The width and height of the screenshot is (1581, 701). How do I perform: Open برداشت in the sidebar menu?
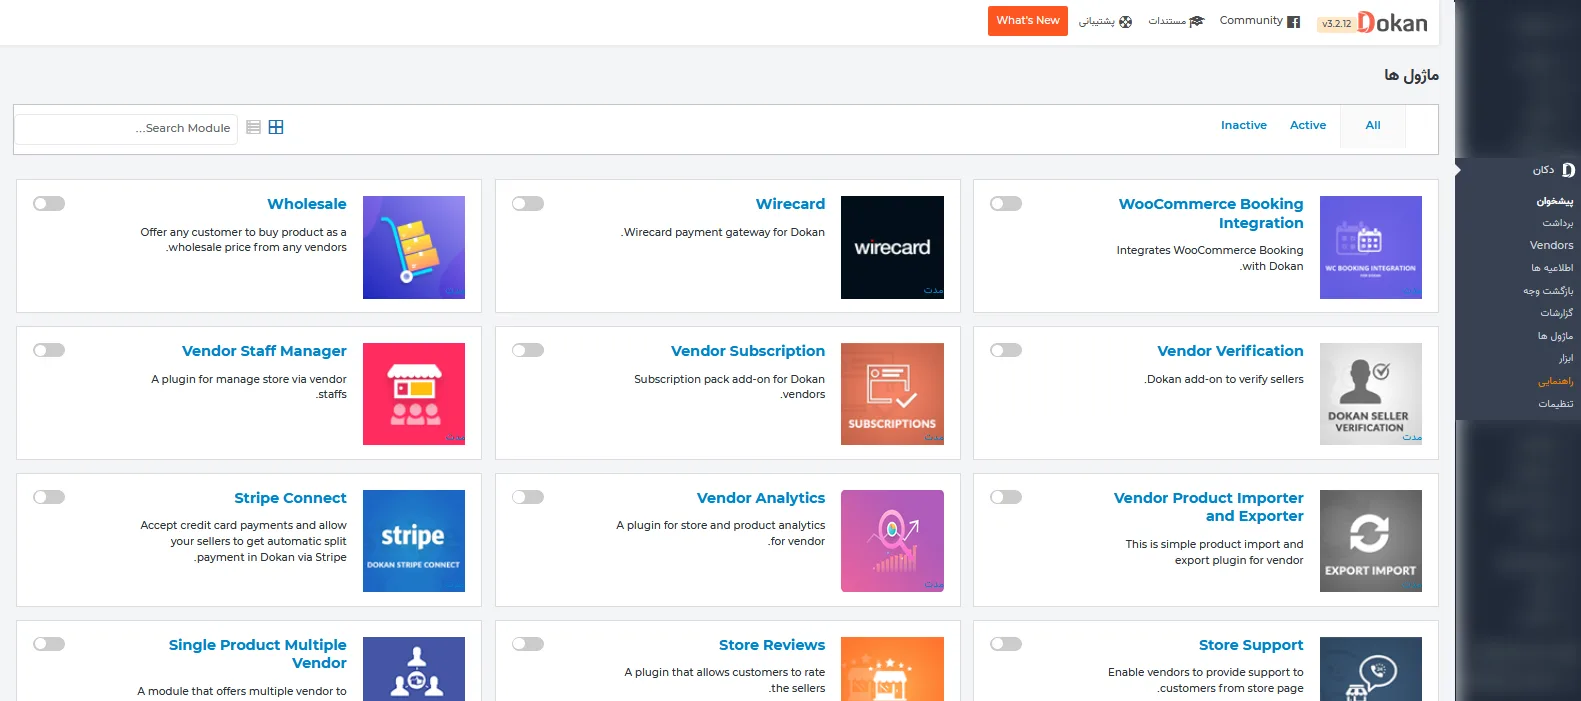tap(1558, 223)
